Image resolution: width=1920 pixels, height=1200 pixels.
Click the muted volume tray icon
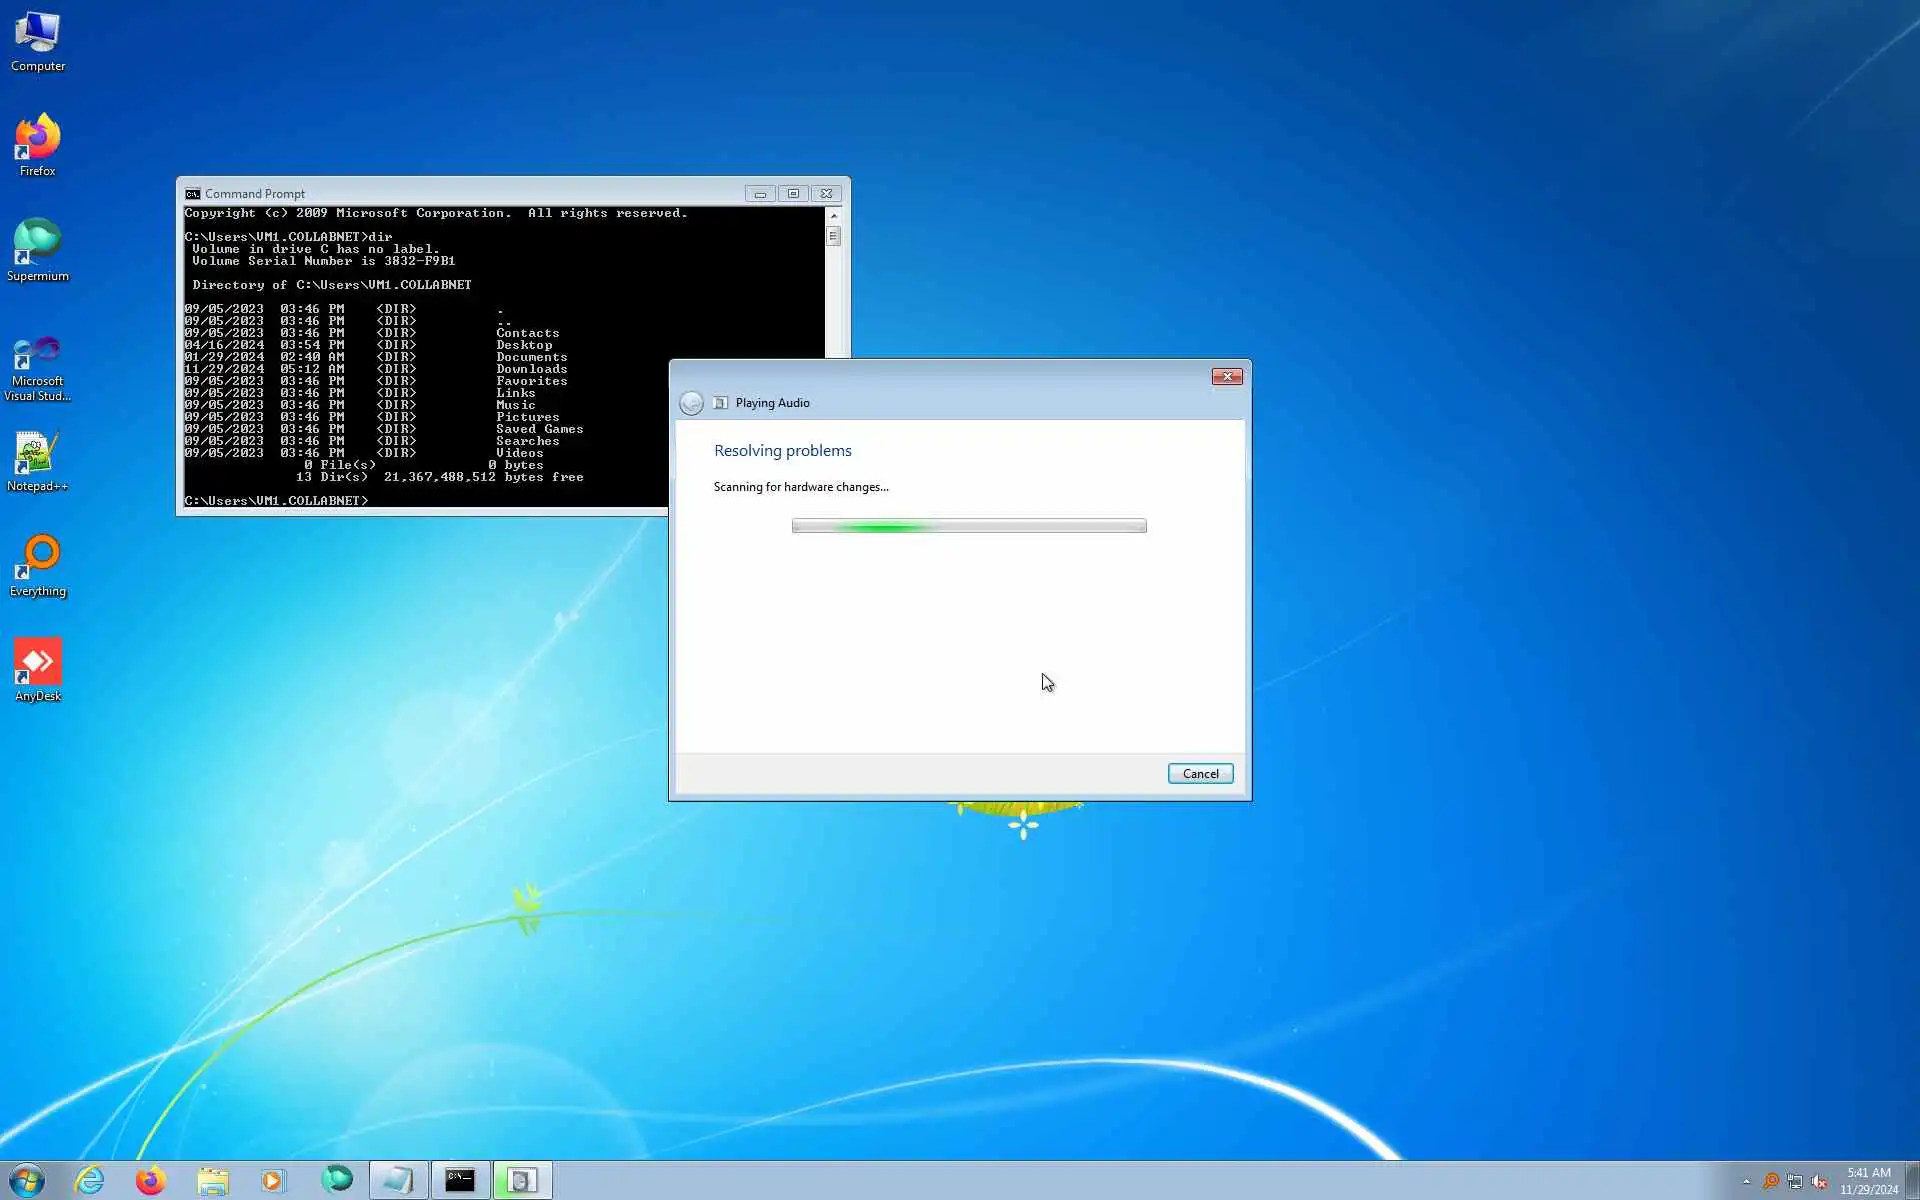1819,1181
